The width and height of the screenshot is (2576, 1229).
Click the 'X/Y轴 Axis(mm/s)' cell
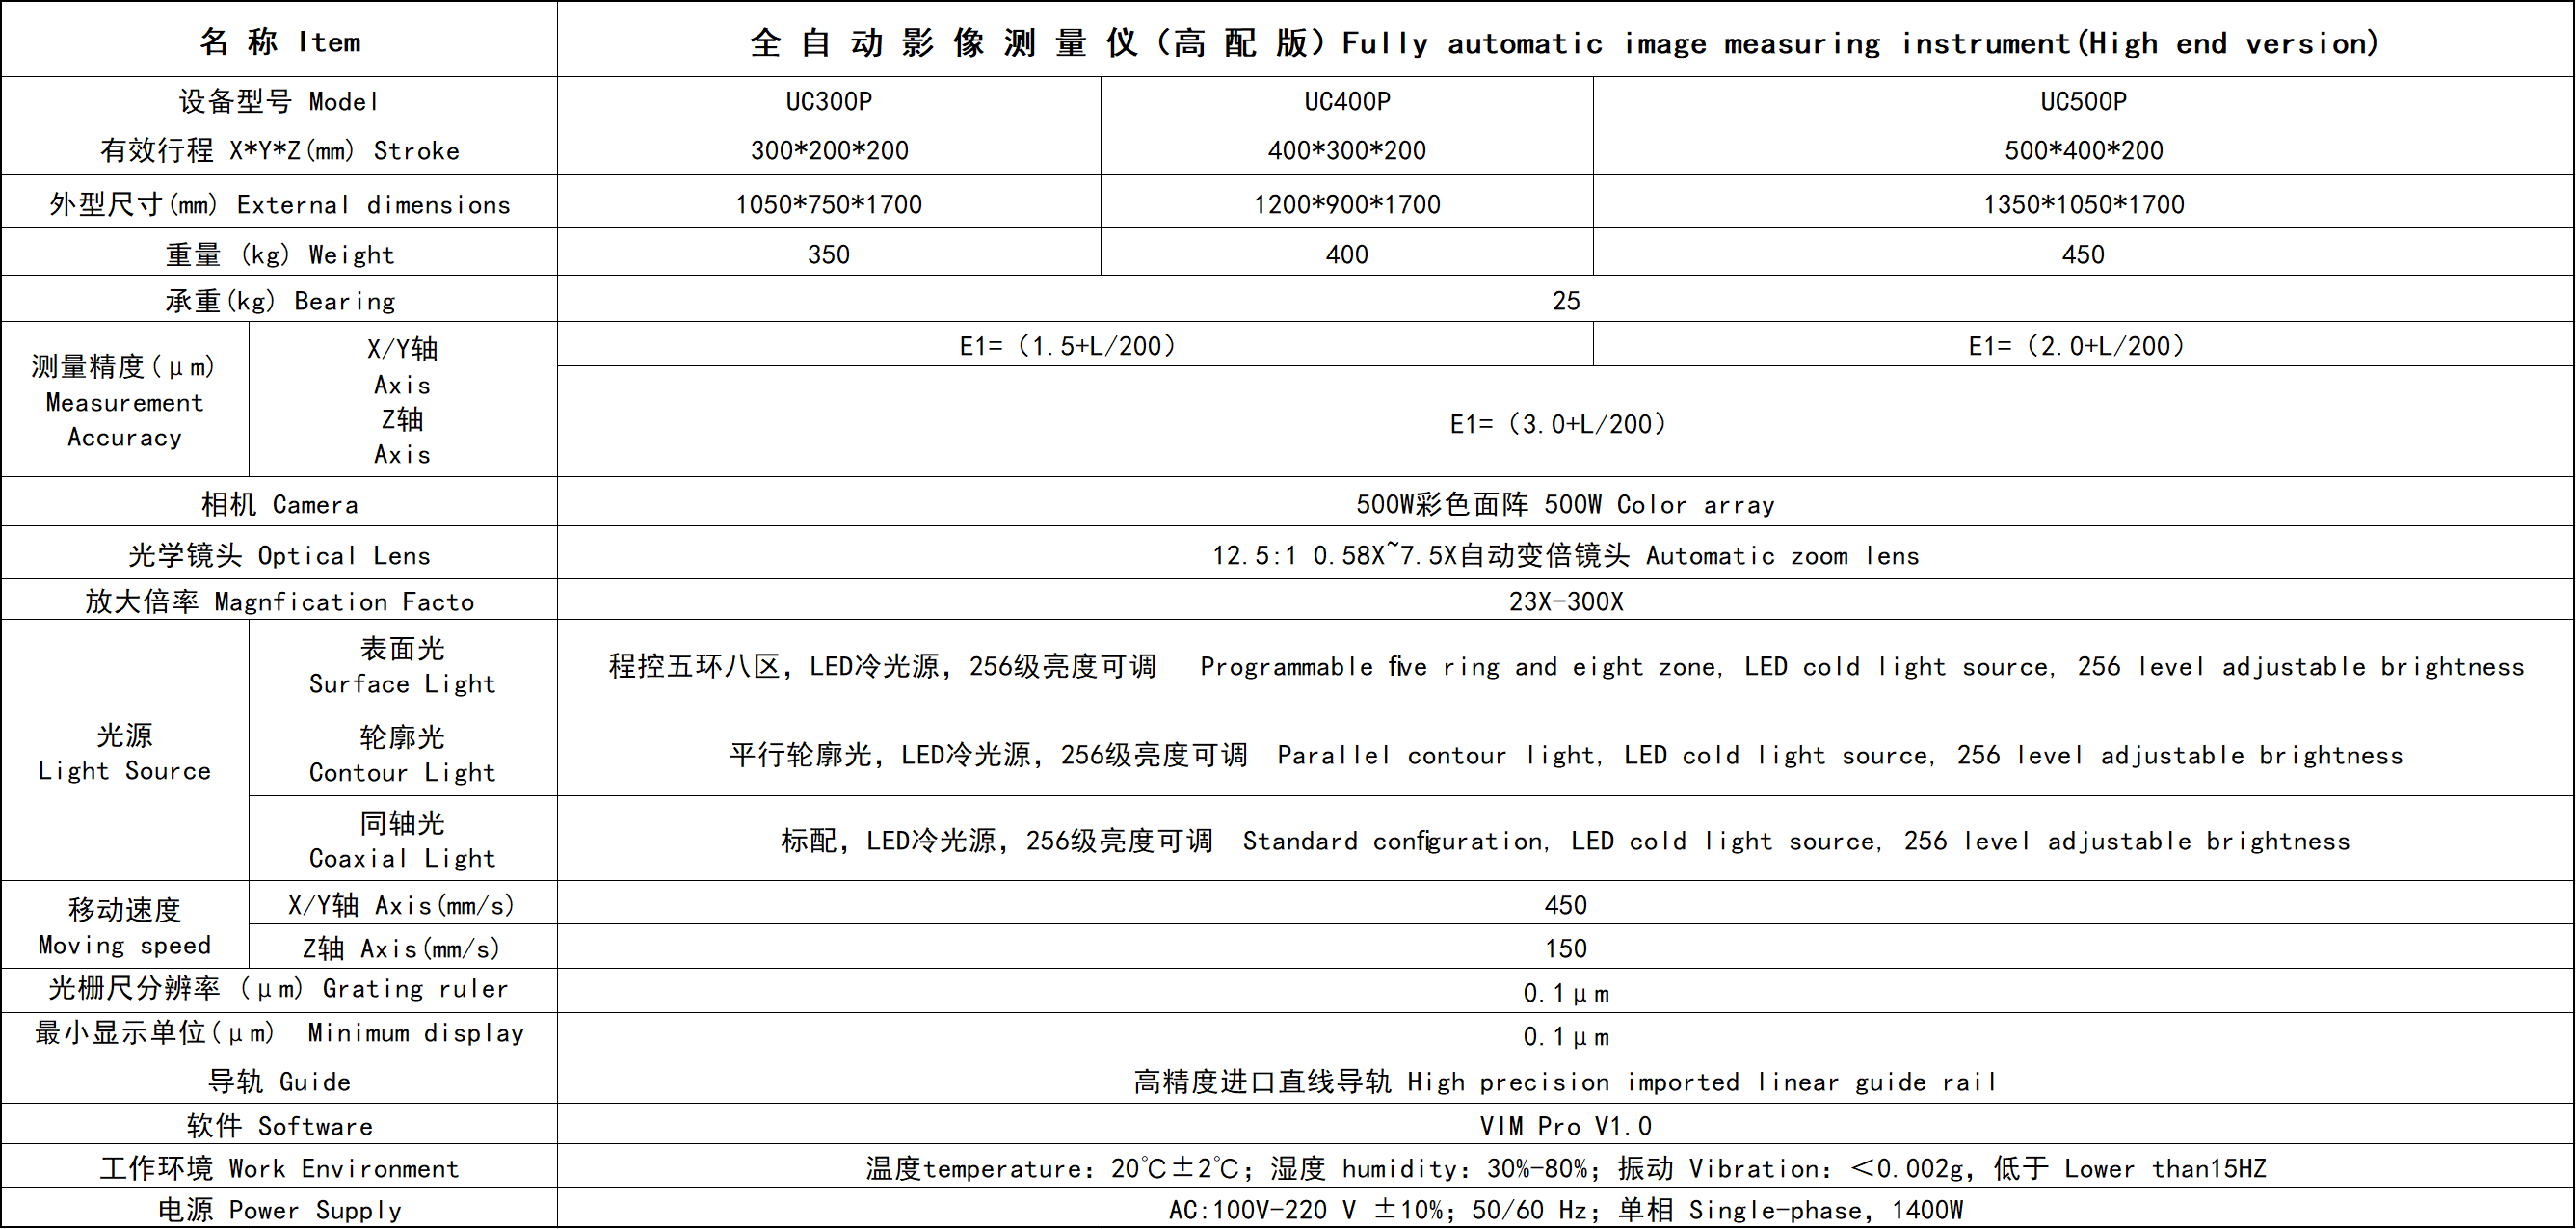402,905
